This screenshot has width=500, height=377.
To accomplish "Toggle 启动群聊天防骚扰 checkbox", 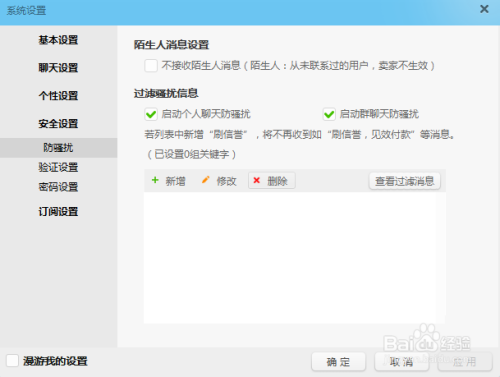I will pos(329,114).
